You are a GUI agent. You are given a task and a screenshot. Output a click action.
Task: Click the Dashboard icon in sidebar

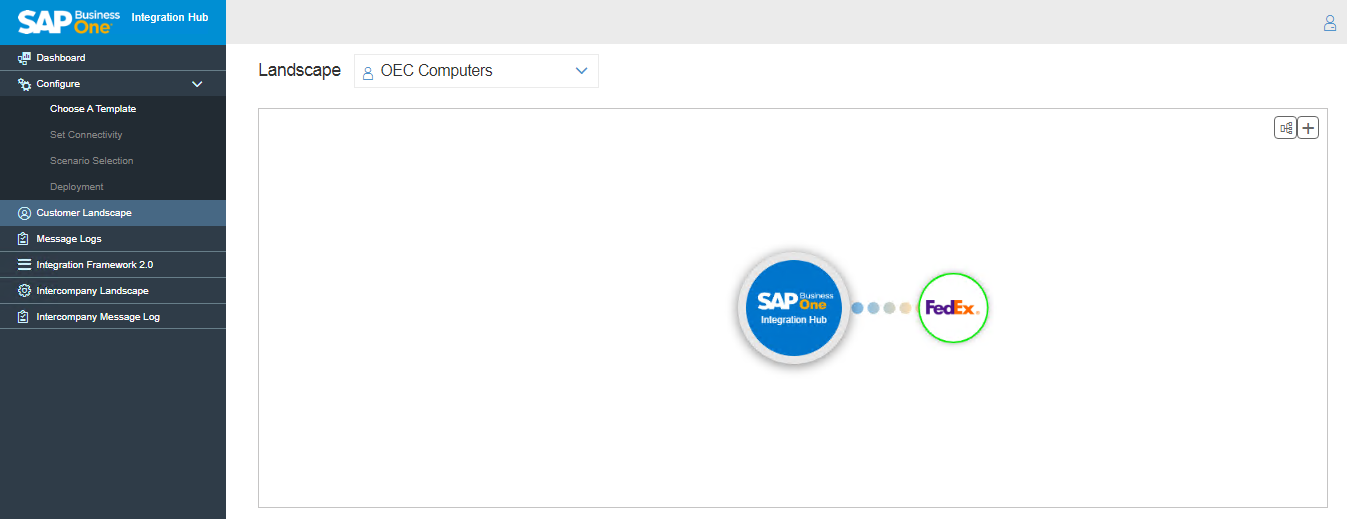[25, 58]
